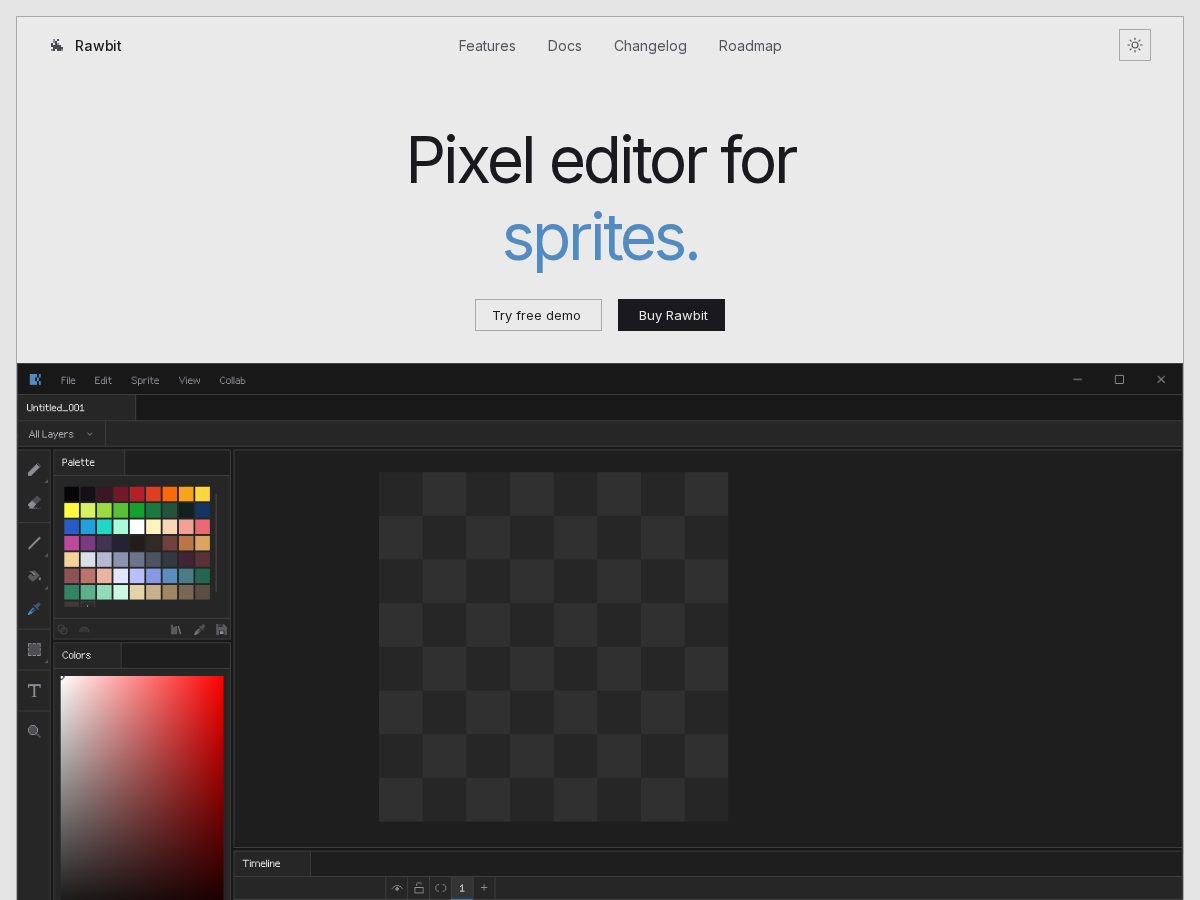Click the overlapping circles icon in the Palette footer

62,629
